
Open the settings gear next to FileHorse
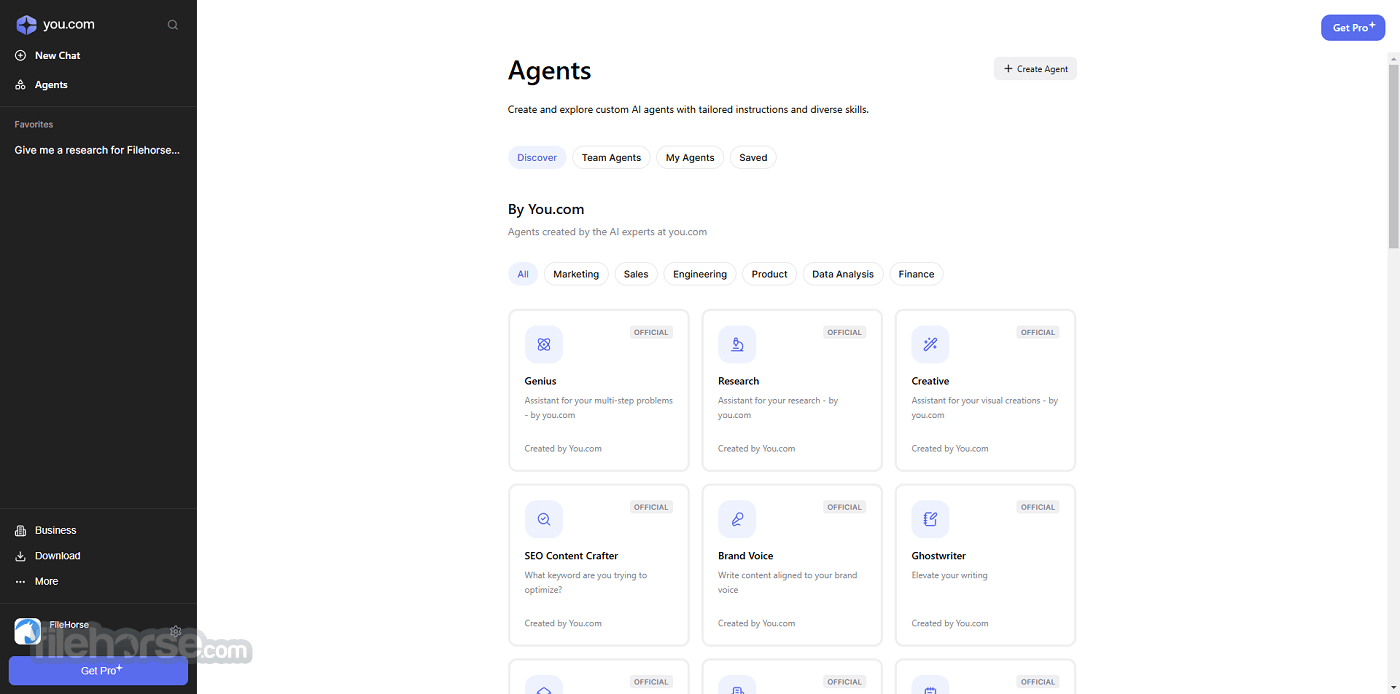coord(176,631)
